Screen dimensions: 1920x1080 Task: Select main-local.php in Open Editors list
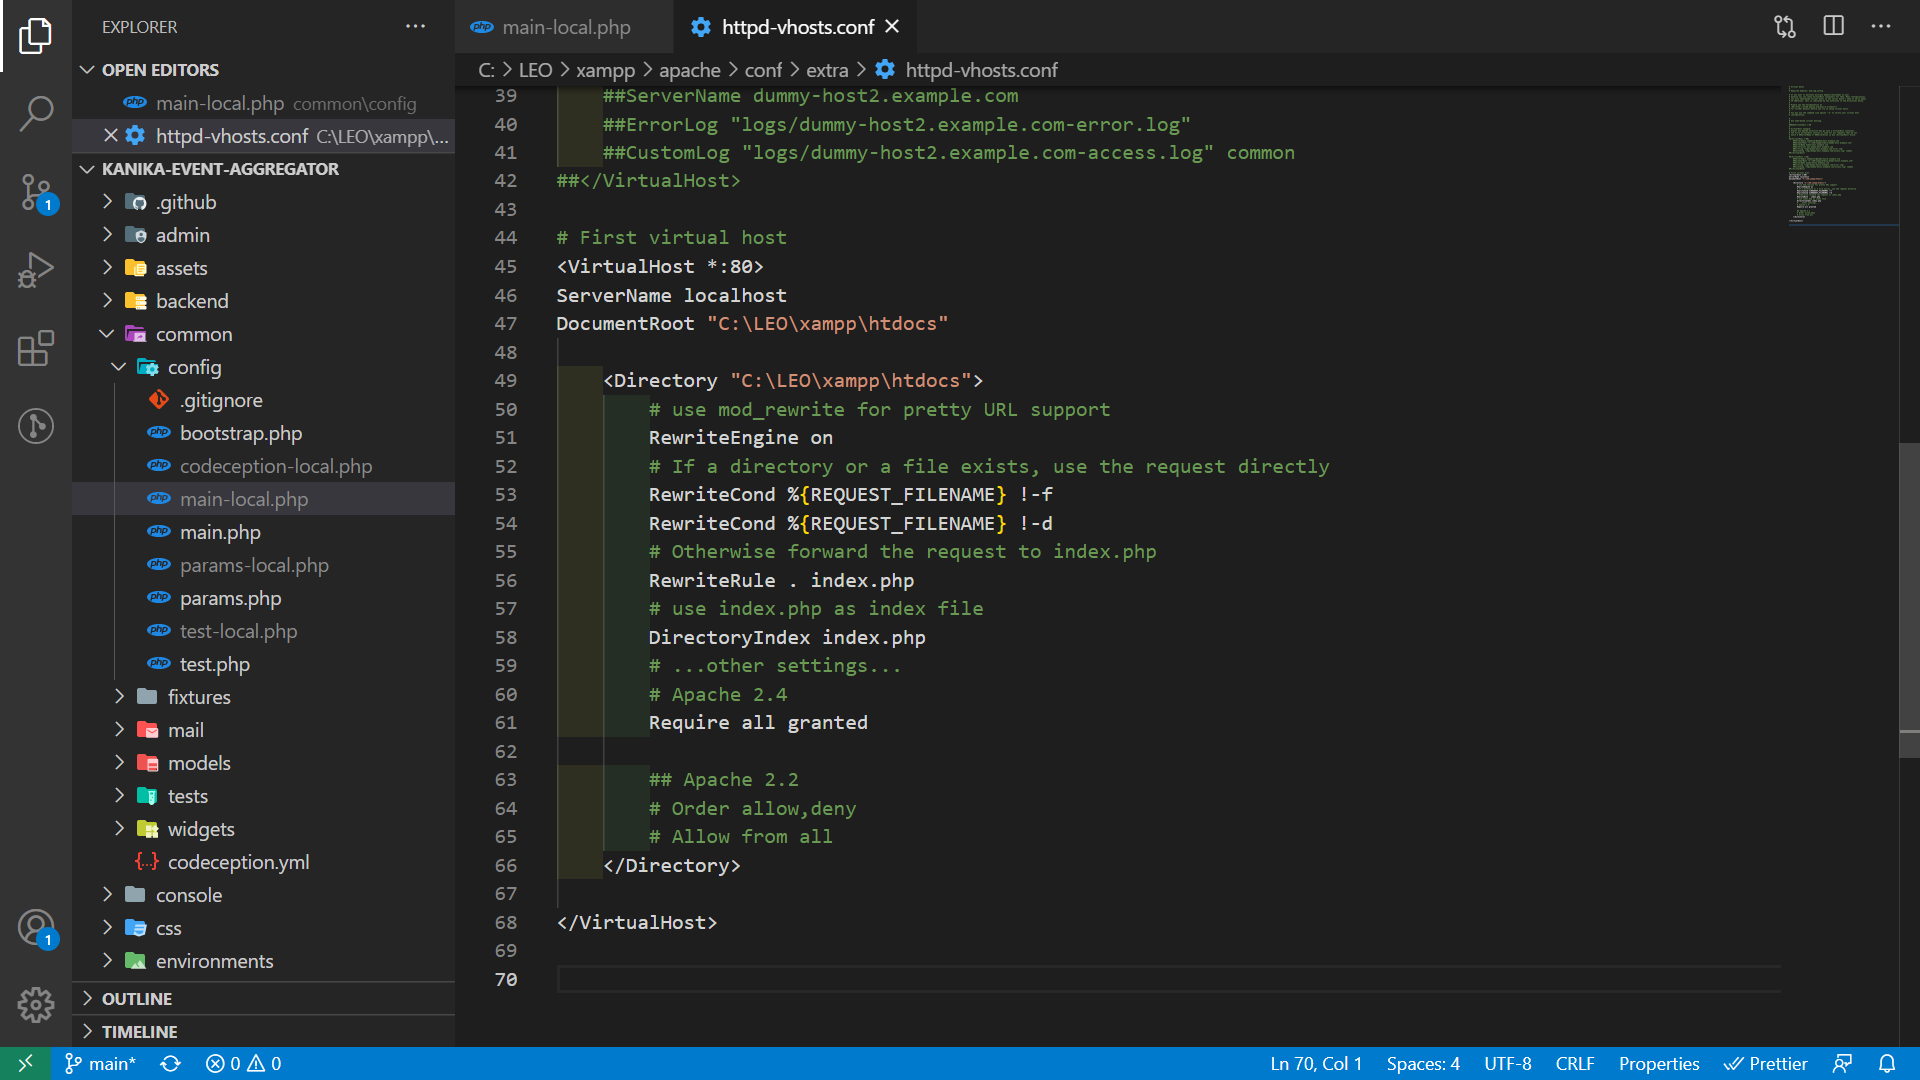point(264,103)
